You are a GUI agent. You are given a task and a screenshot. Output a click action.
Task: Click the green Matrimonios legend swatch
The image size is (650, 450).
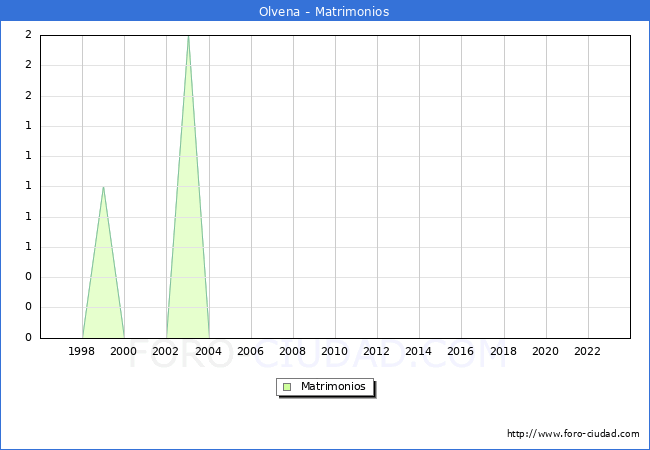point(287,387)
